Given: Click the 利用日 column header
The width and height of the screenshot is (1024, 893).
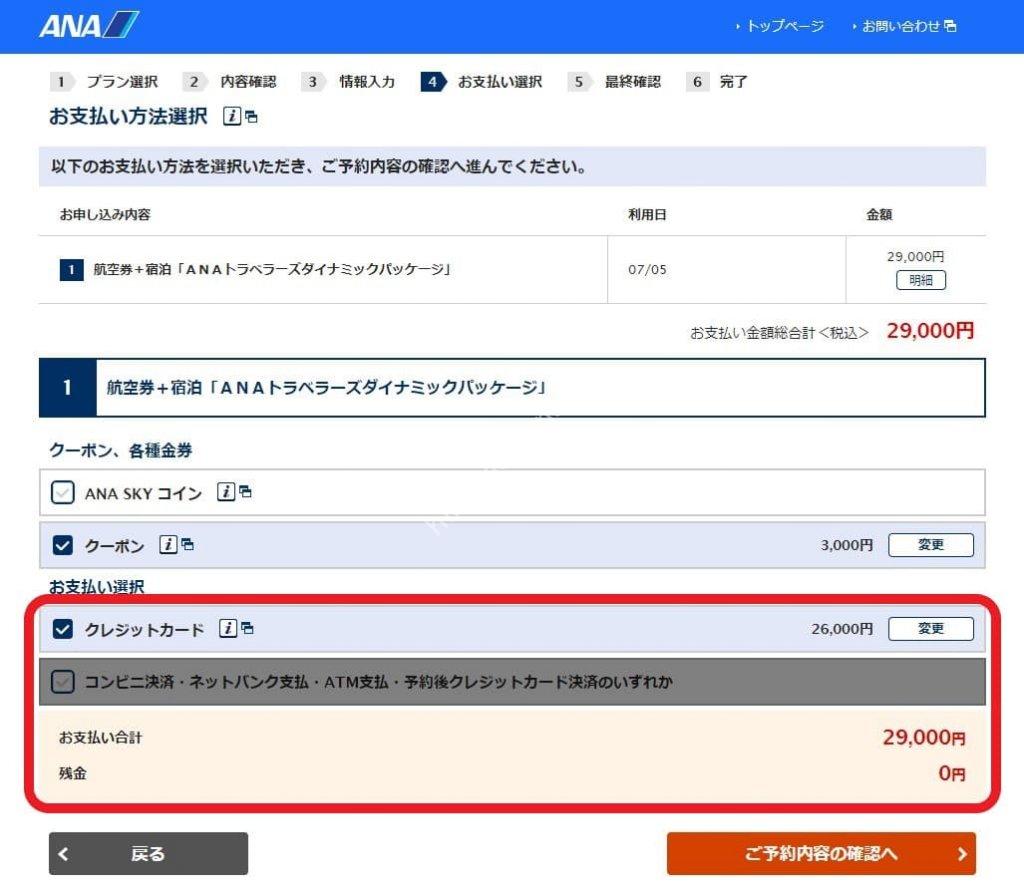Looking at the screenshot, I should point(647,214).
